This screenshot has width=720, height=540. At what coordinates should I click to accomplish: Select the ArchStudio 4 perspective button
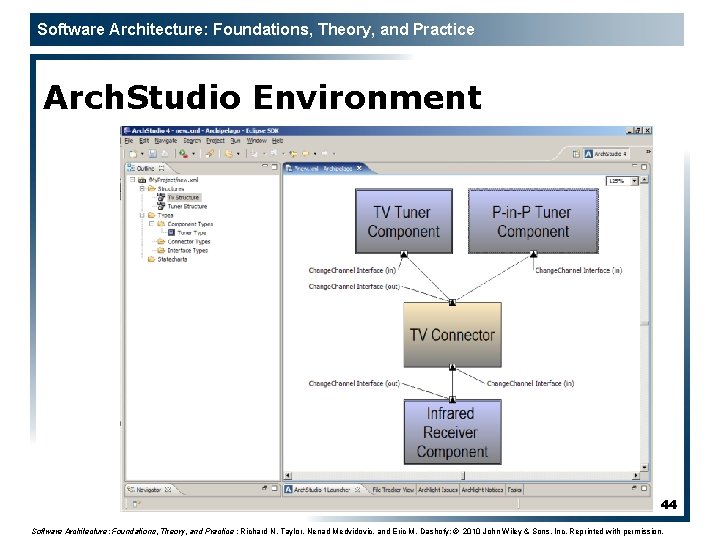click(x=606, y=154)
